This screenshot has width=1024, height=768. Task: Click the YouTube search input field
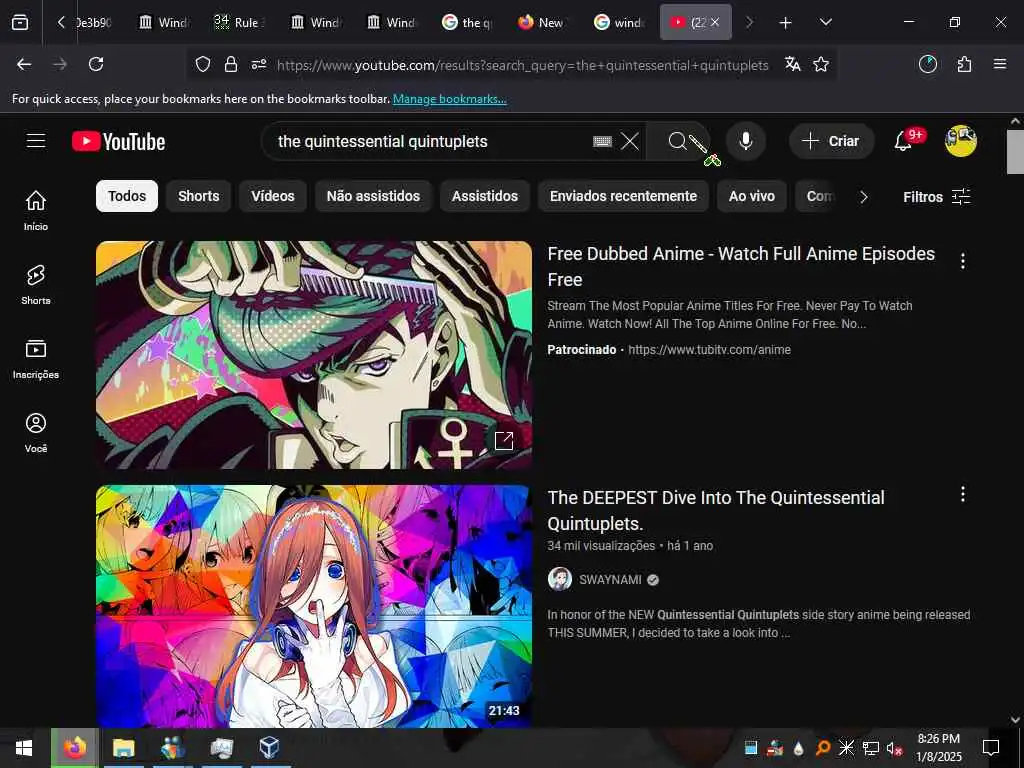point(431,141)
